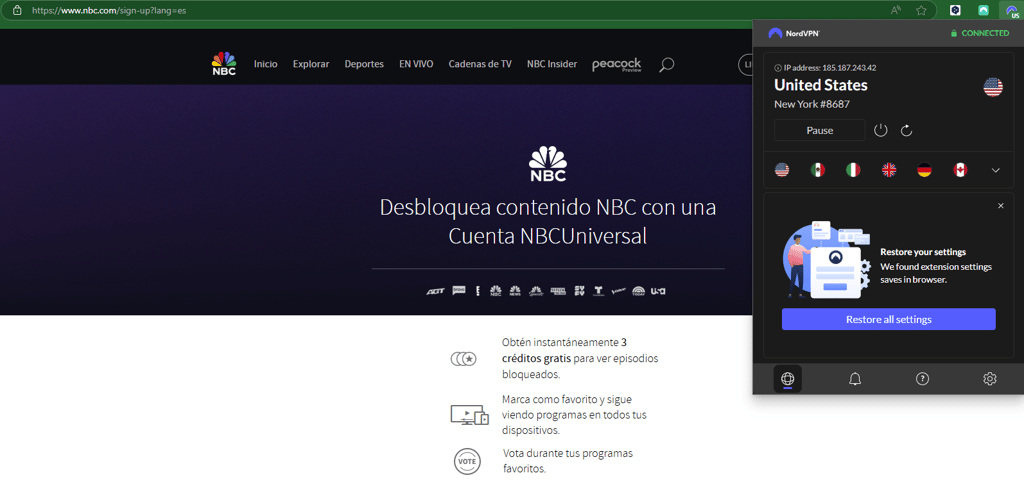Select the Germany flag quick-connect
Viewport: 1024px width, 489px height.
click(924, 170)
